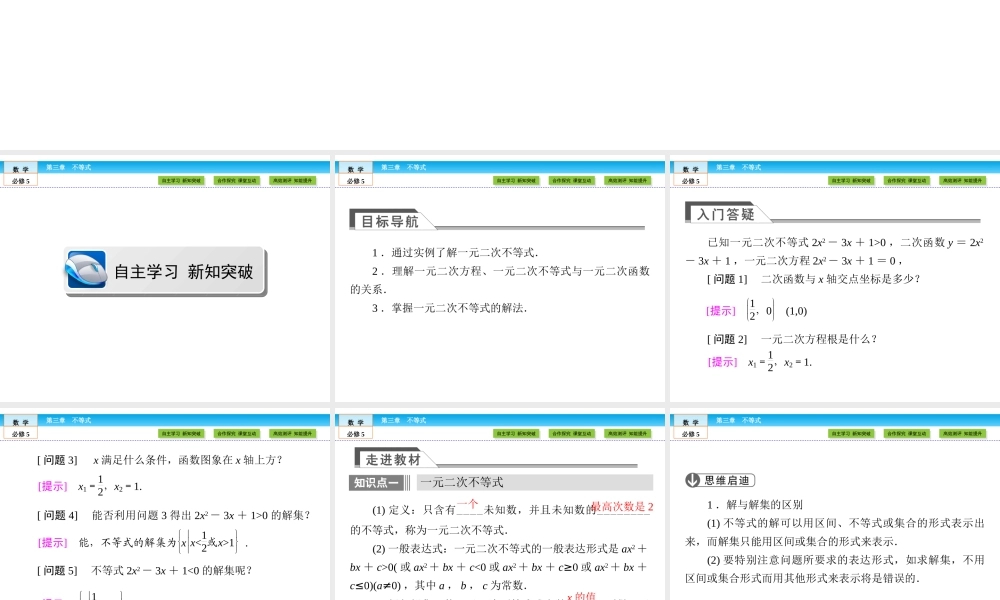This screenshot has height=600, width=1000.
Task: Click the blue globe icon beside 自主学习 新知突破 title
Action: (x=86, y=270)
